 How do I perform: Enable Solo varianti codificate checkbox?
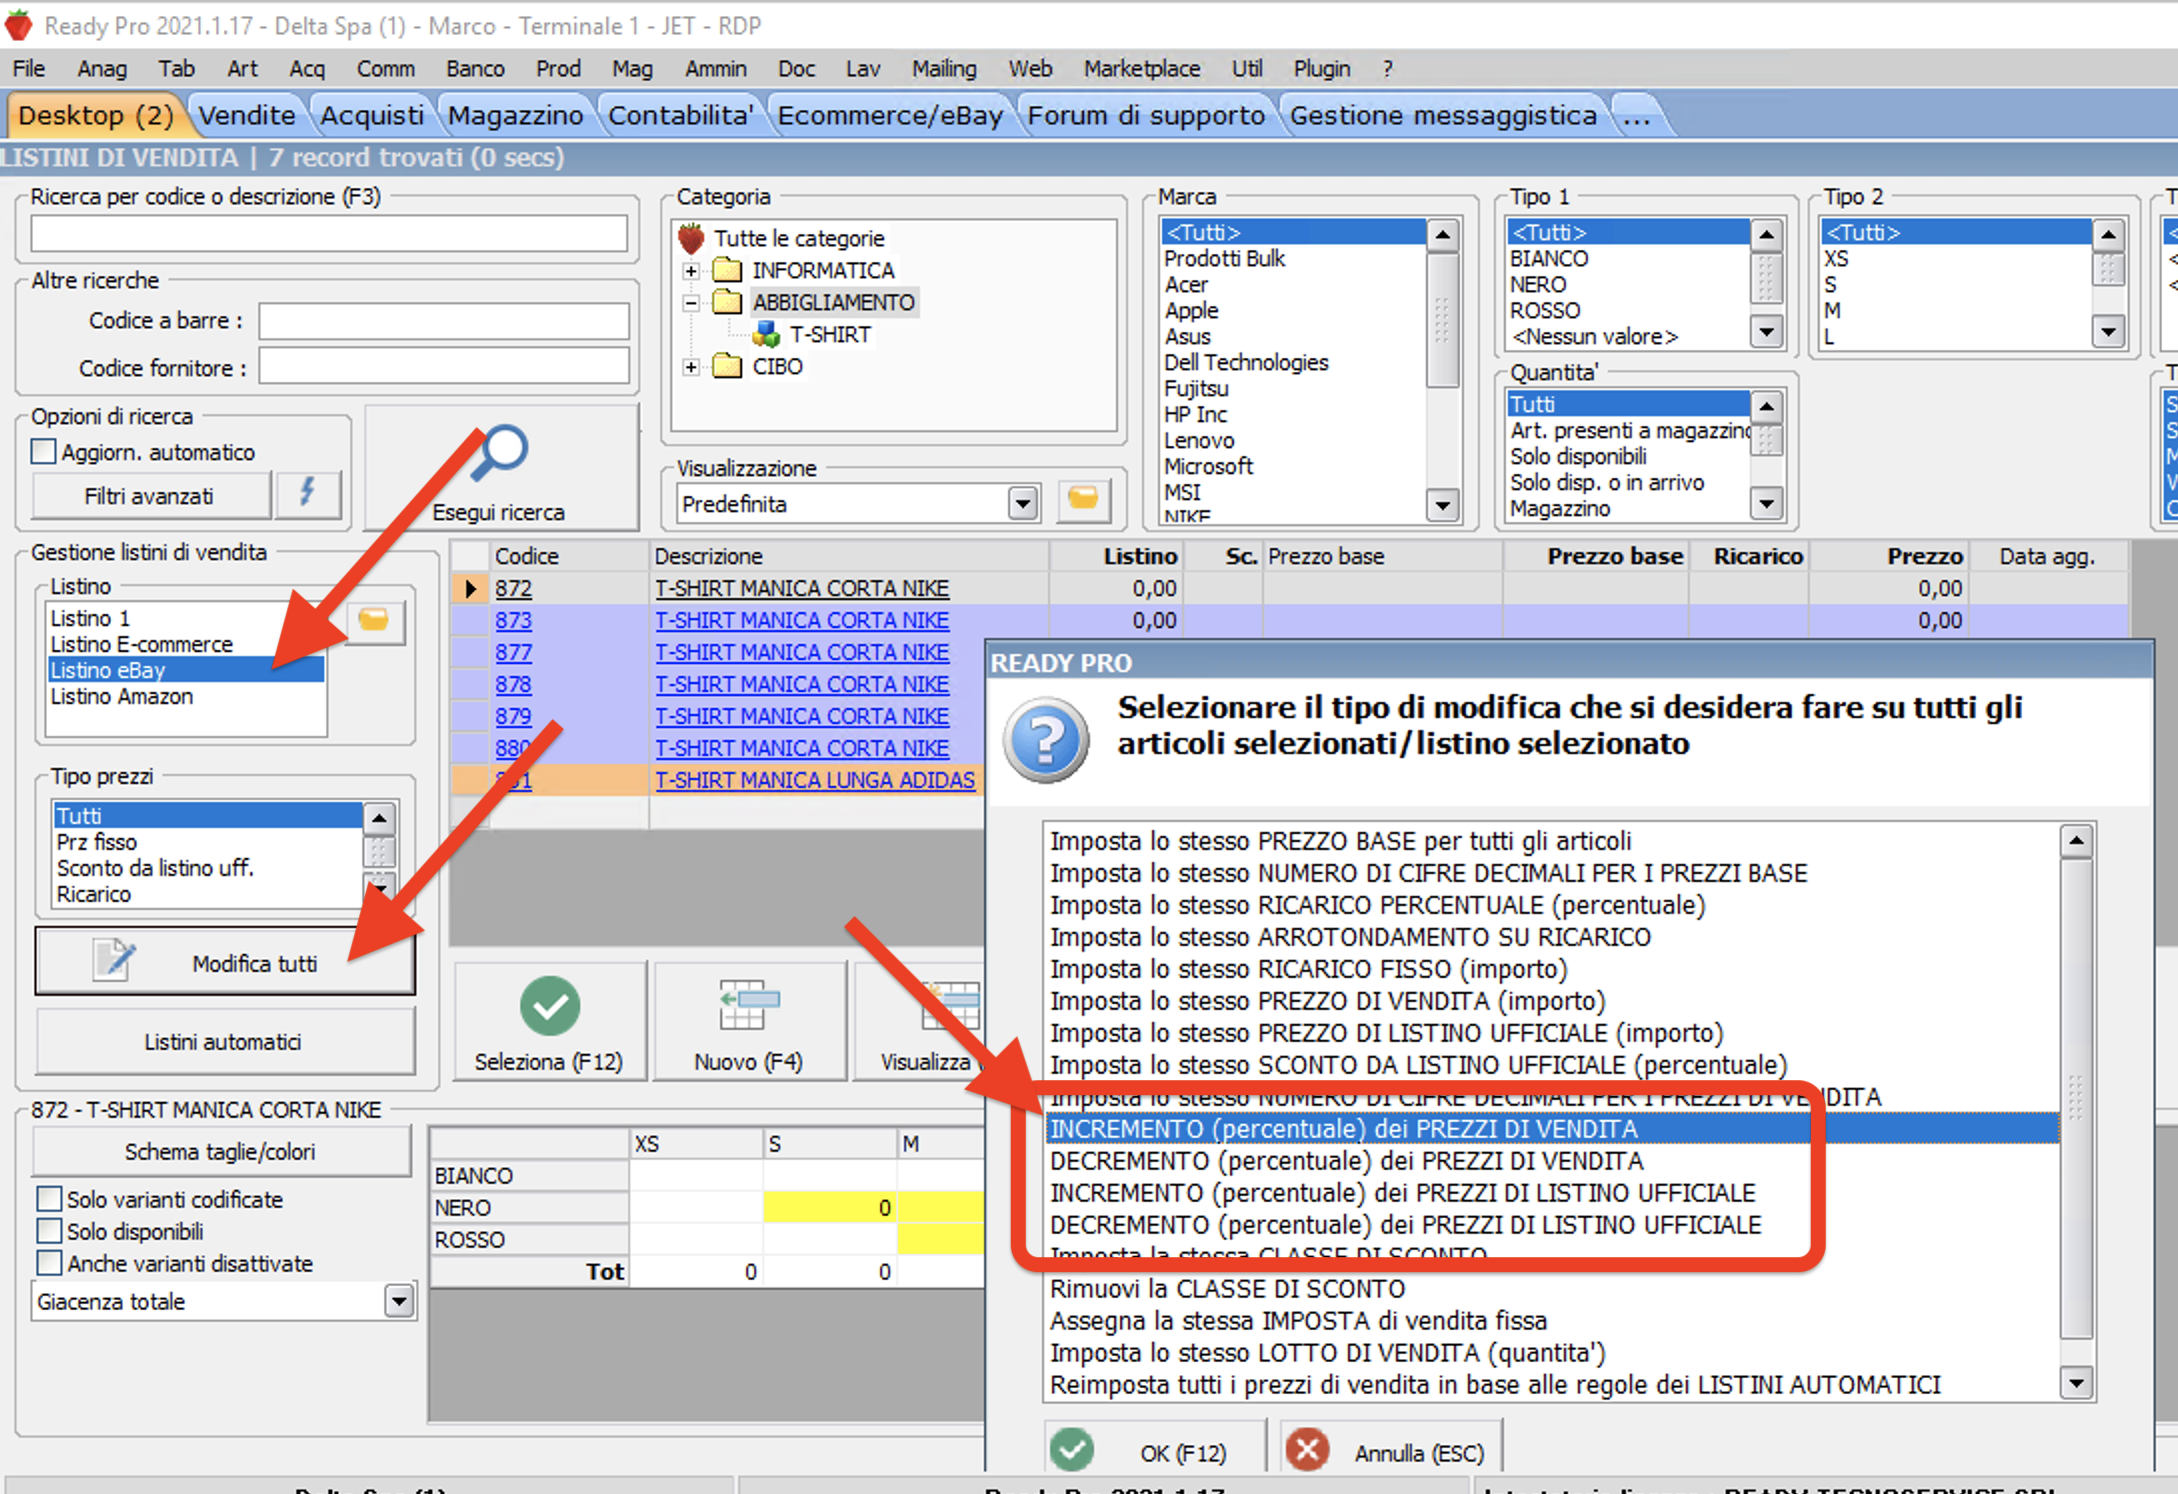click(49, 1198)
